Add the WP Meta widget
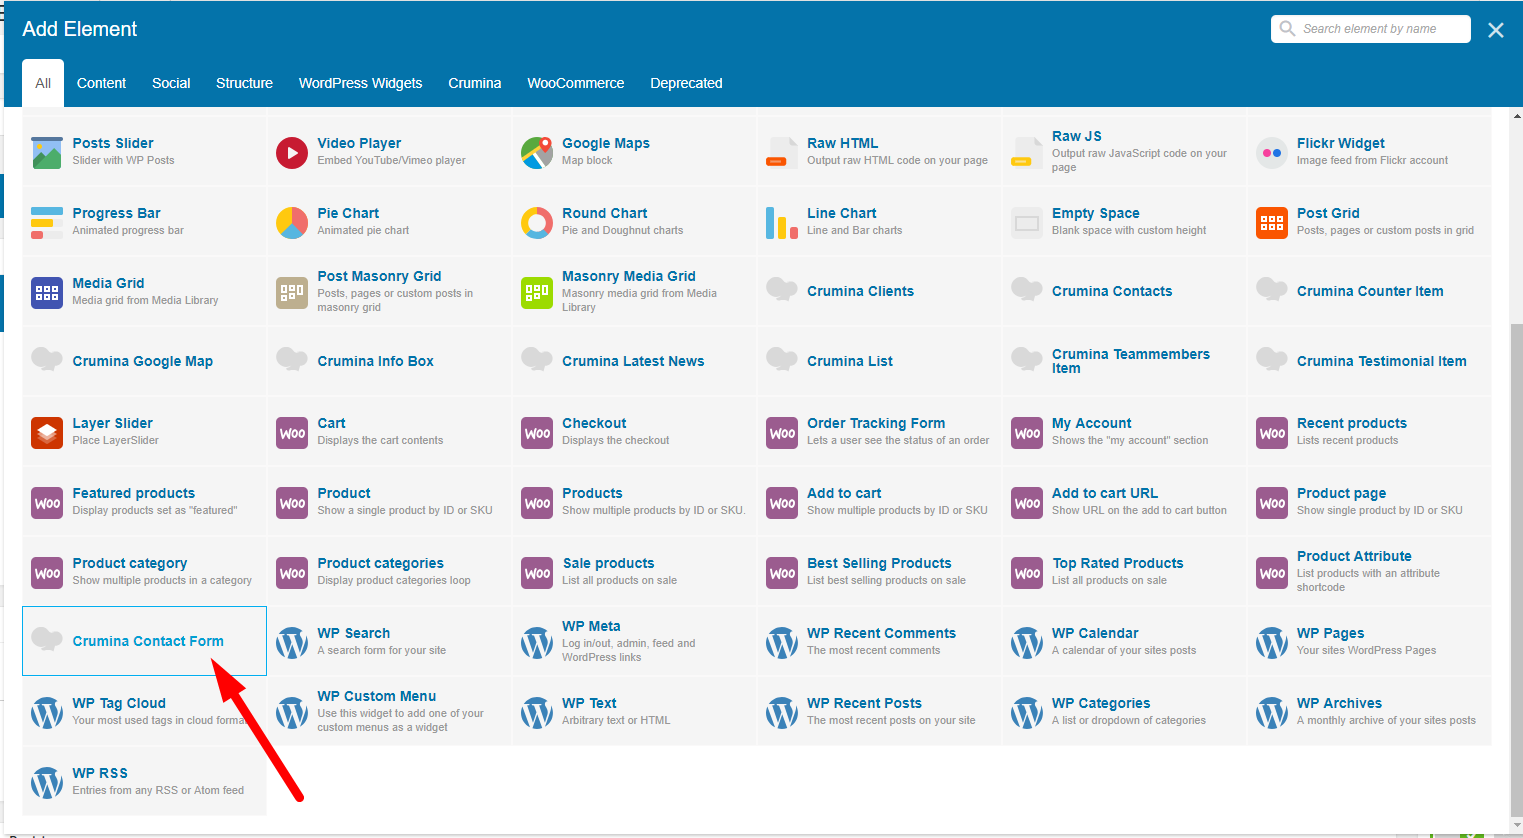The width and height of the screenshot is (1523, 838). 634,641
